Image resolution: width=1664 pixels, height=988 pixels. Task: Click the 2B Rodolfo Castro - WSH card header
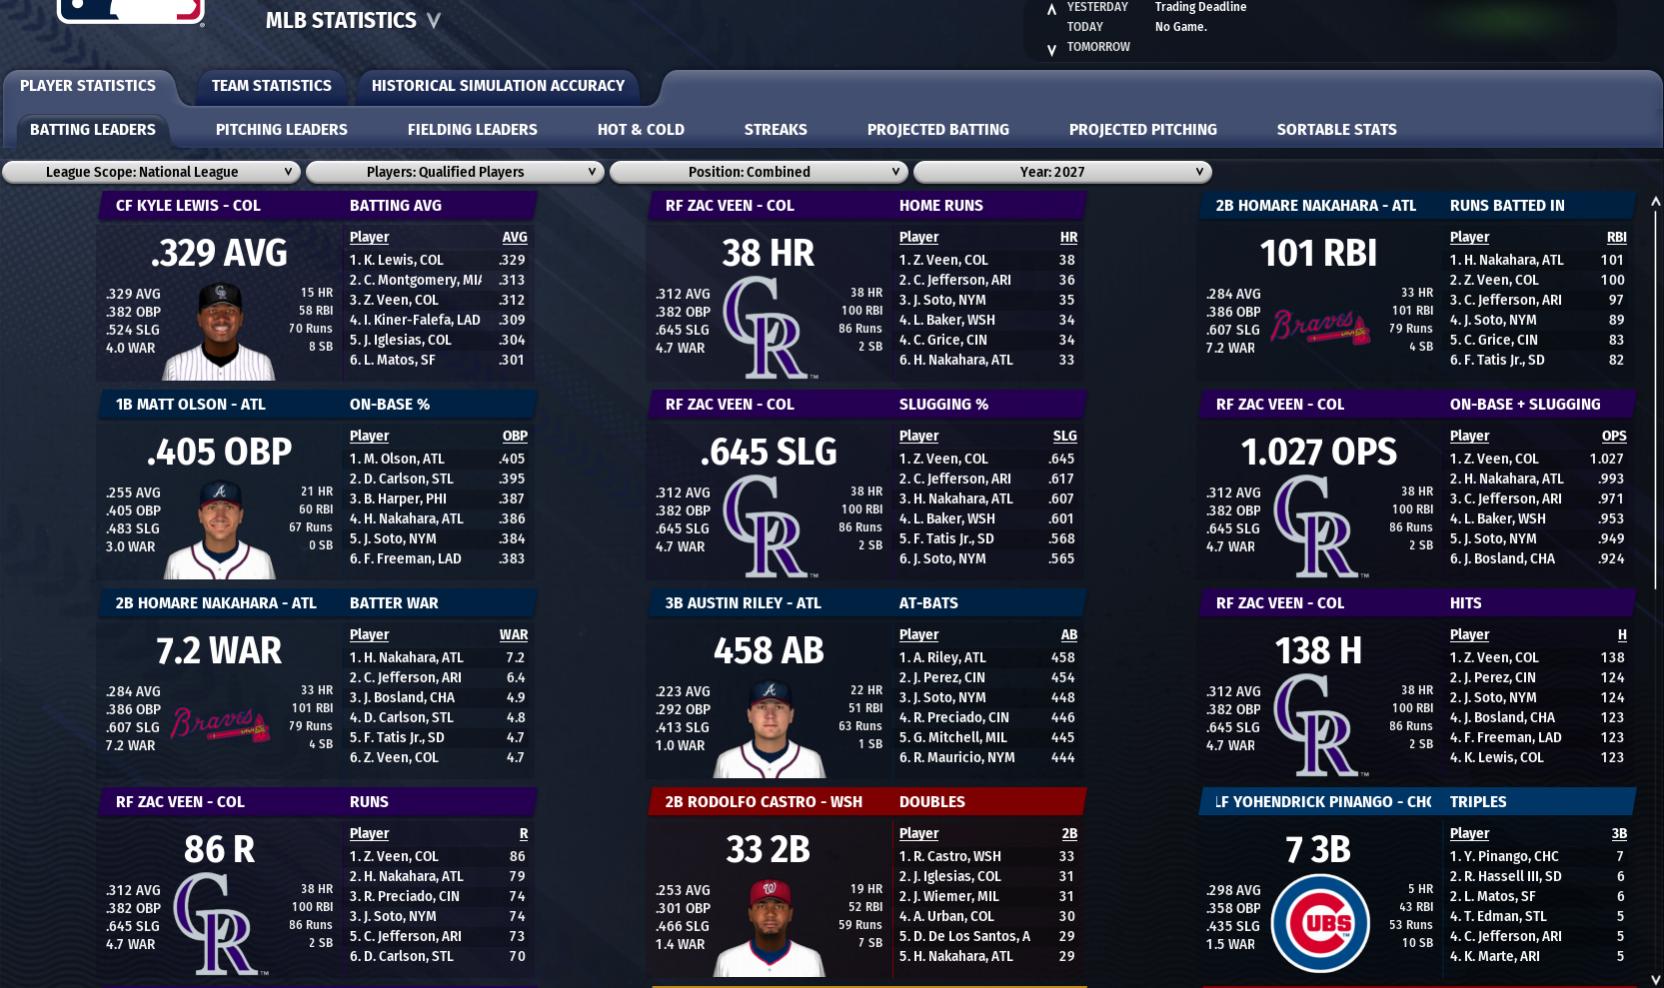point(764,802)
